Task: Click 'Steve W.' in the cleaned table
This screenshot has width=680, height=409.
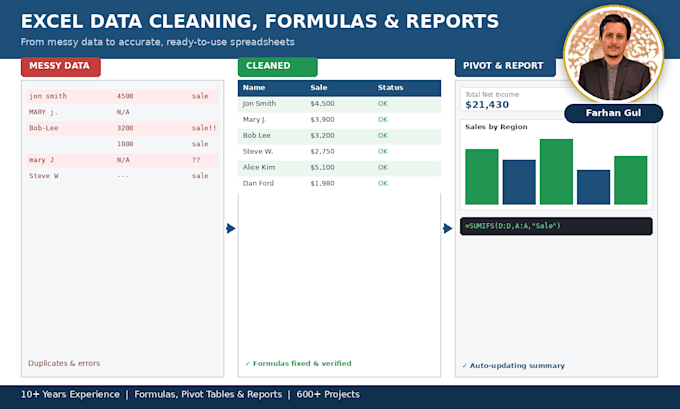Action: tap(258, 151)
